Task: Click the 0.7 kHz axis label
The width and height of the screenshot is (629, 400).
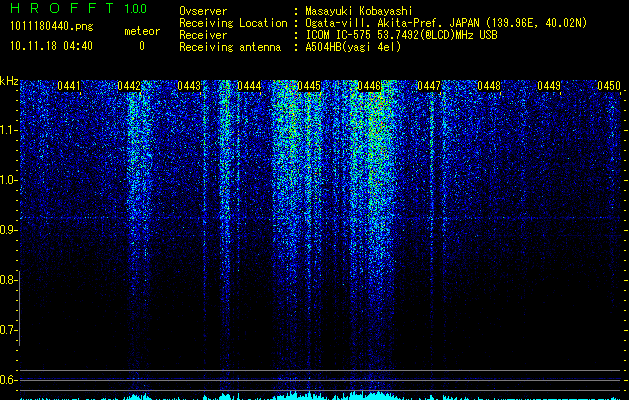Action: click(x=9, y=330)
